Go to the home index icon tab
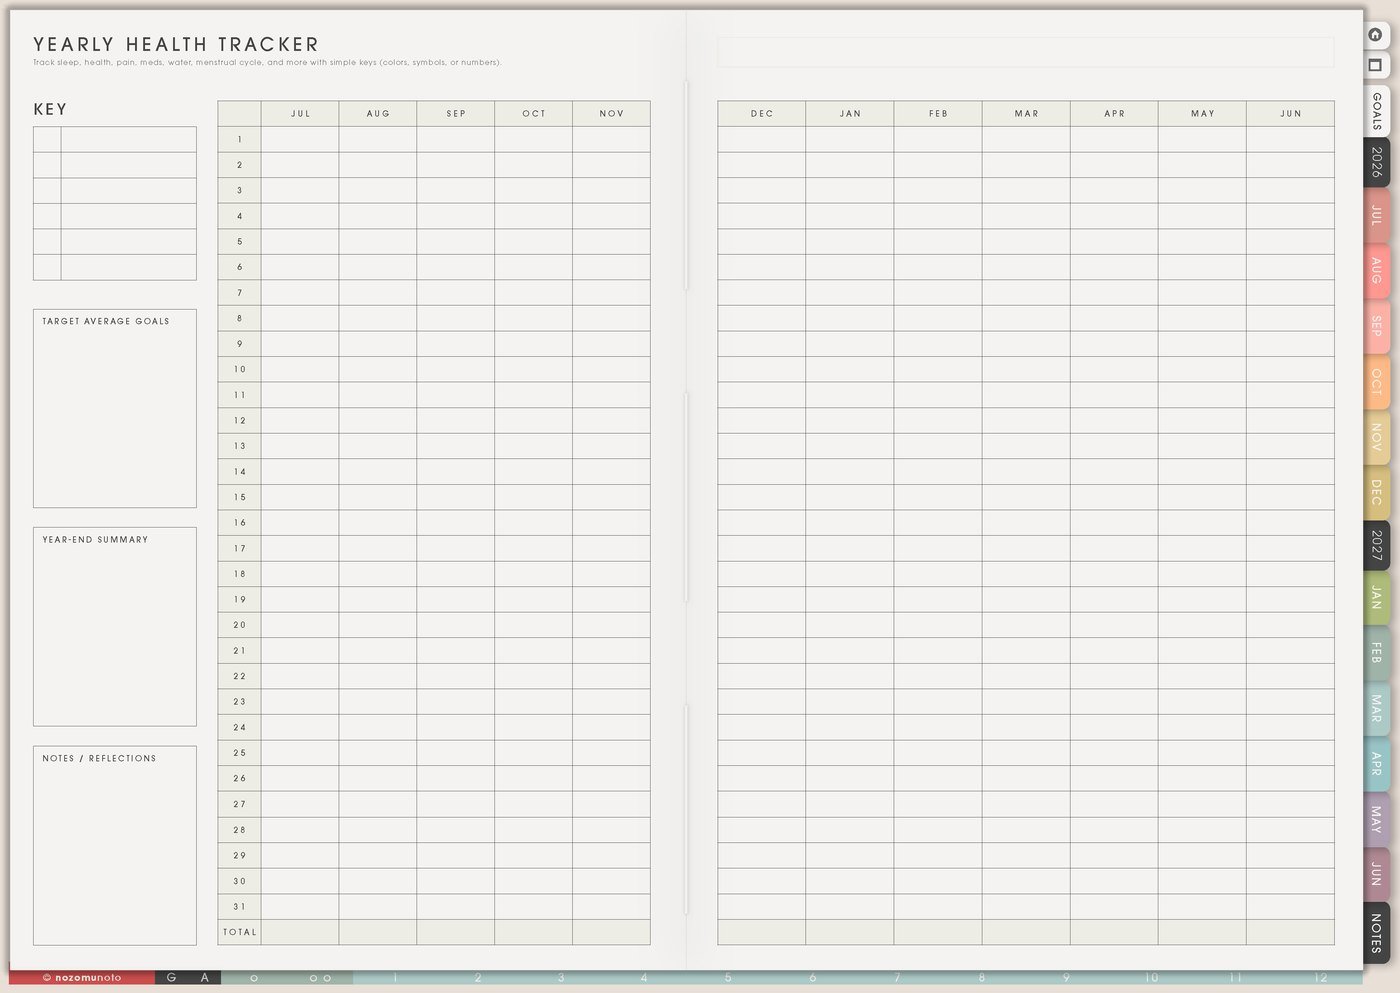The width and height of the screenshot is (1400, 993). coord(1376,34)
